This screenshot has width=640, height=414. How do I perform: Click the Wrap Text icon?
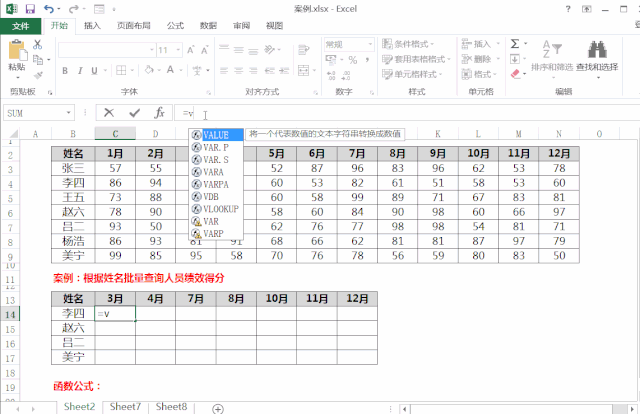click(x=303, y=50)
